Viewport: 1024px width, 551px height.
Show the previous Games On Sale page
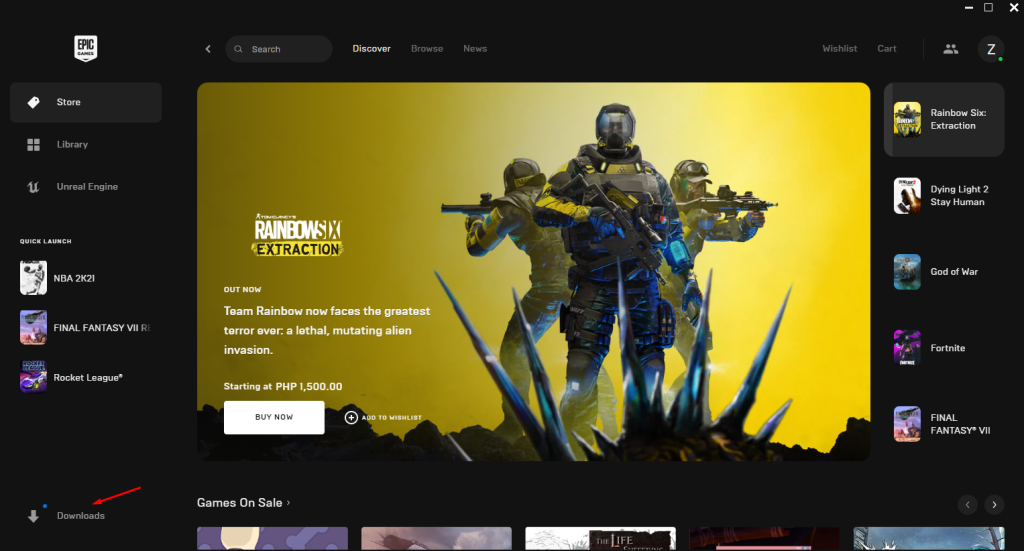pyautogui.click(x=967, y=505)
